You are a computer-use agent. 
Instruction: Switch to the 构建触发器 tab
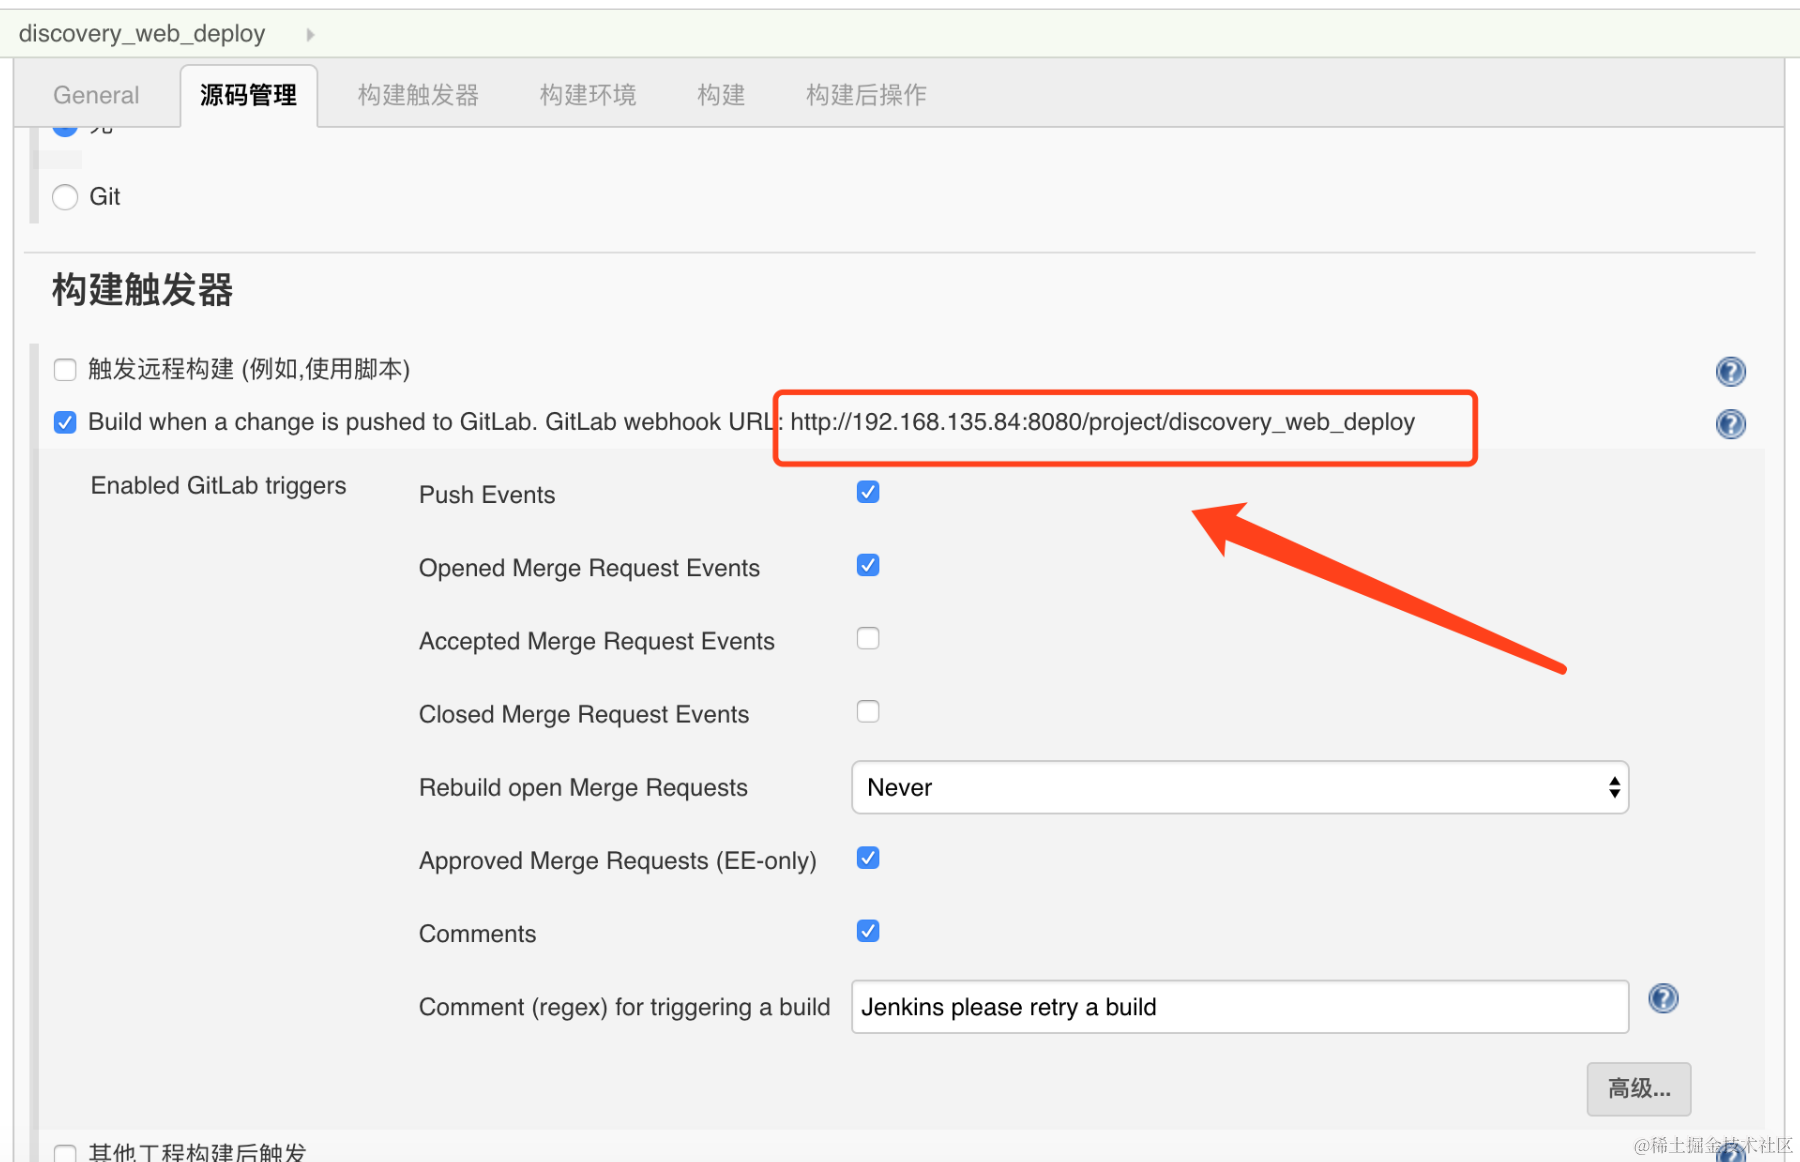click(418, 95)
